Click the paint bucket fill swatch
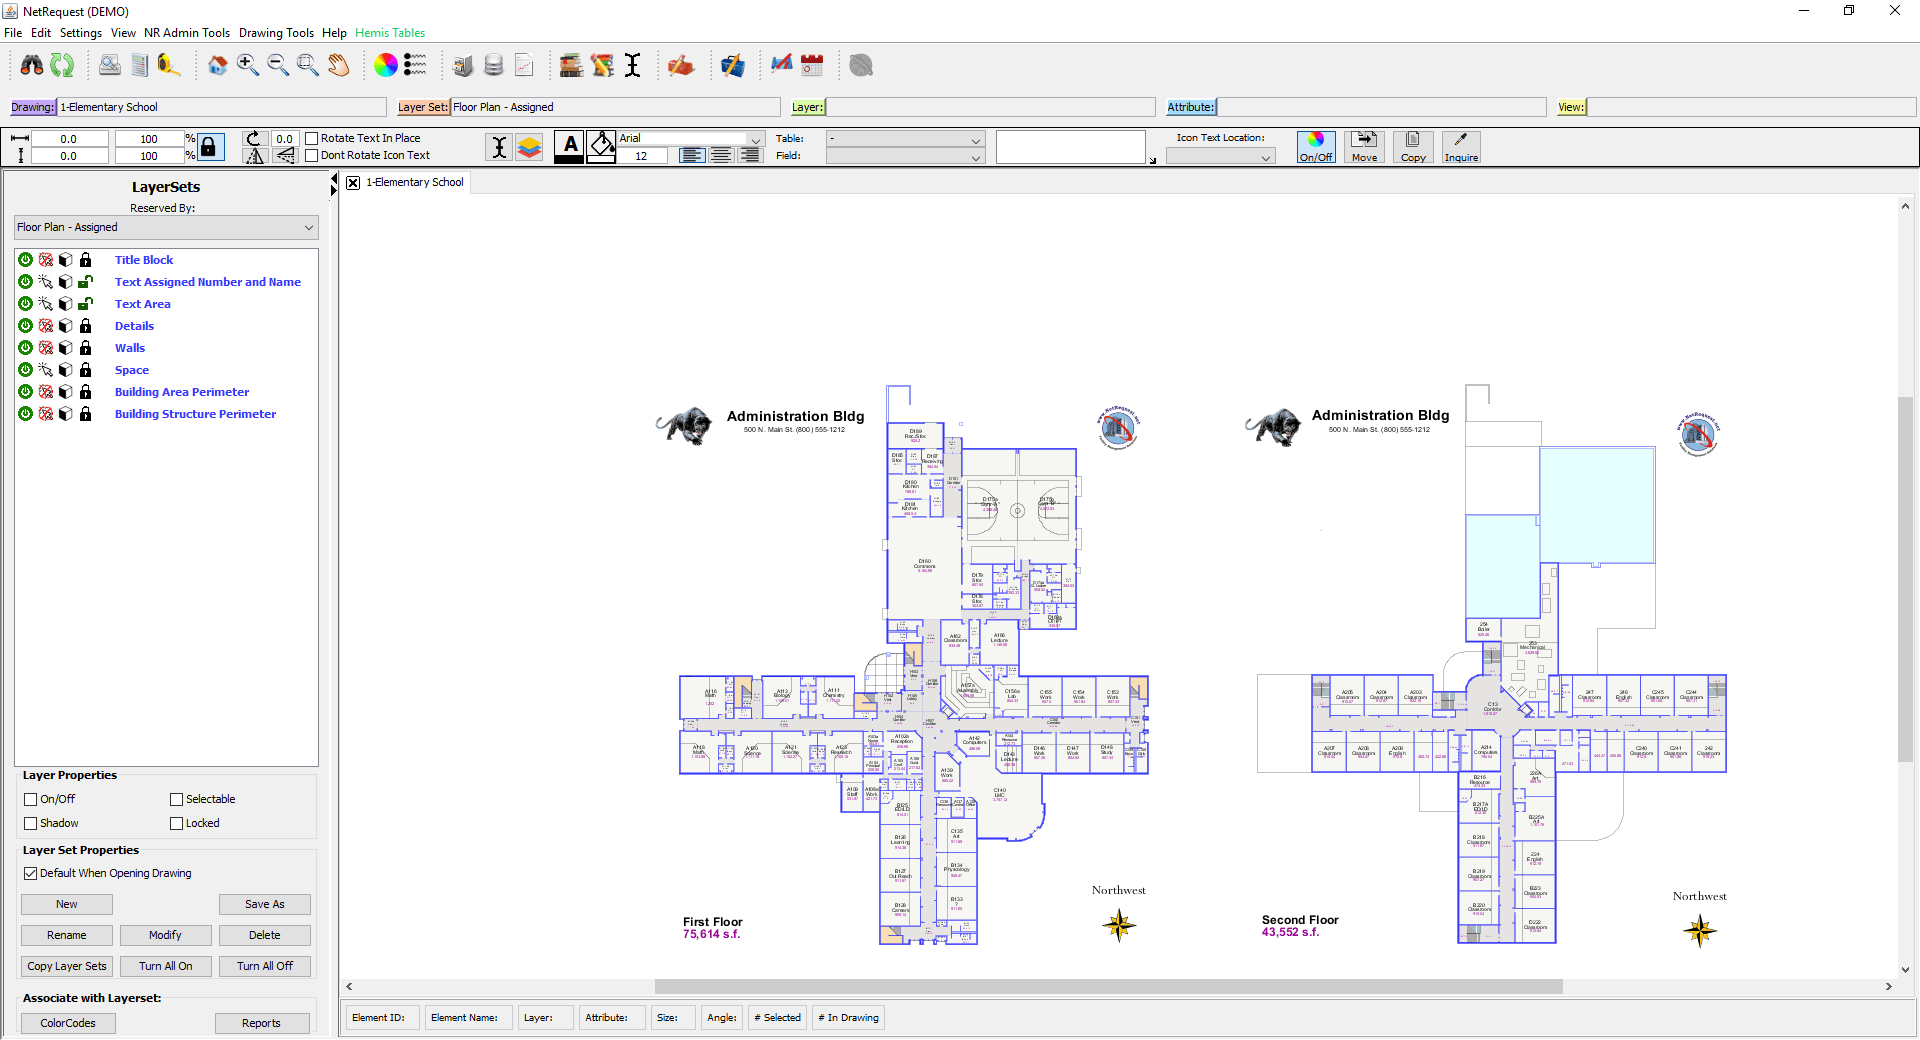The height and width of the screenshot is (1040, 1920). (601, 147)
